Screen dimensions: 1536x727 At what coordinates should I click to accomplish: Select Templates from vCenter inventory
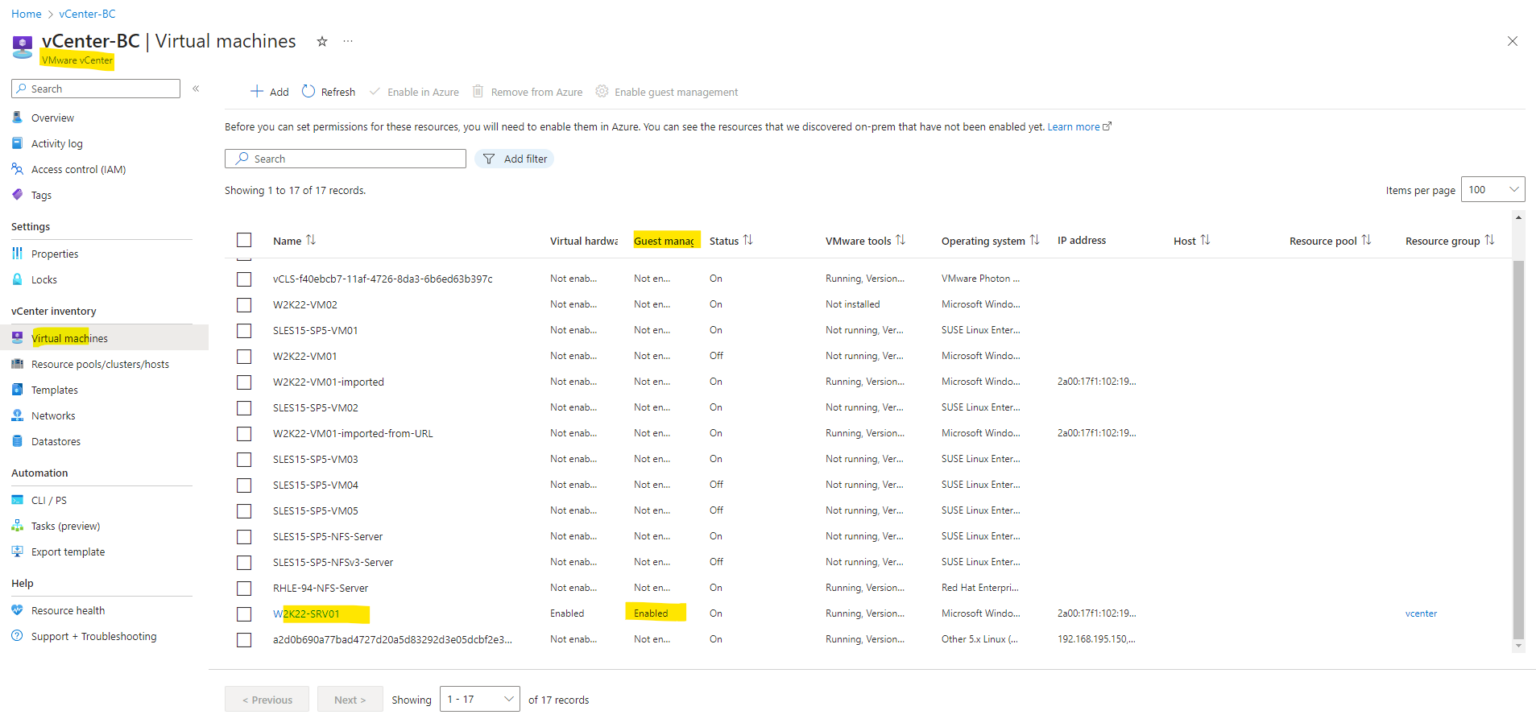tap(55, 389)
